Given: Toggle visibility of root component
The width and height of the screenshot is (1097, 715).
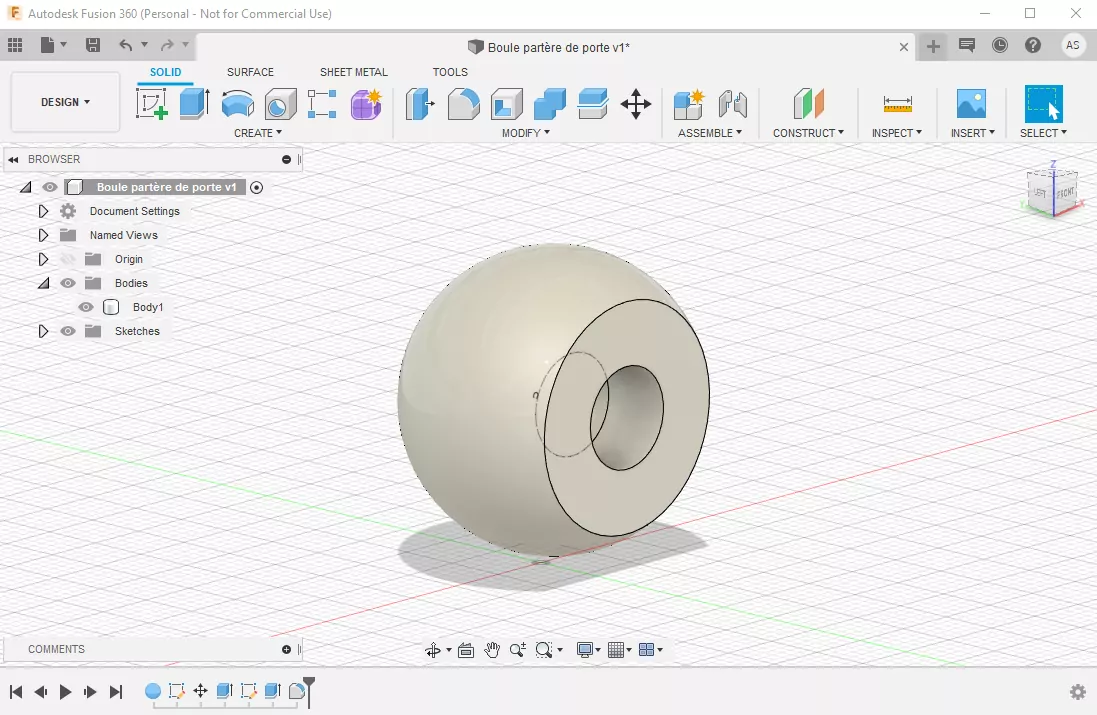Looking at the screenshot, I should (x=49, y=187).
